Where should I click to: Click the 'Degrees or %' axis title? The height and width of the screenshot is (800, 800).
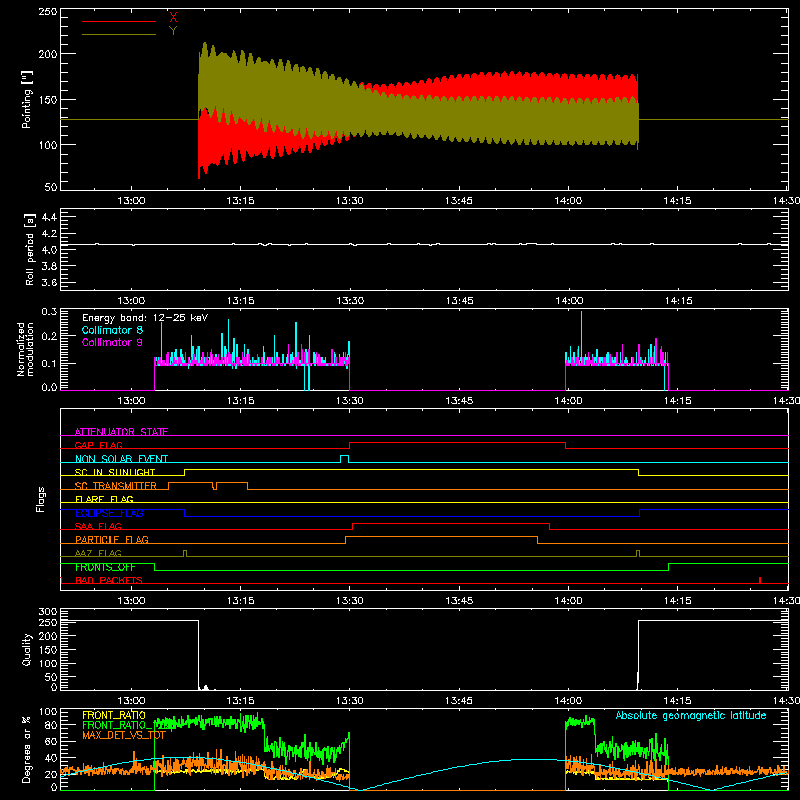(x=27, y=750)
